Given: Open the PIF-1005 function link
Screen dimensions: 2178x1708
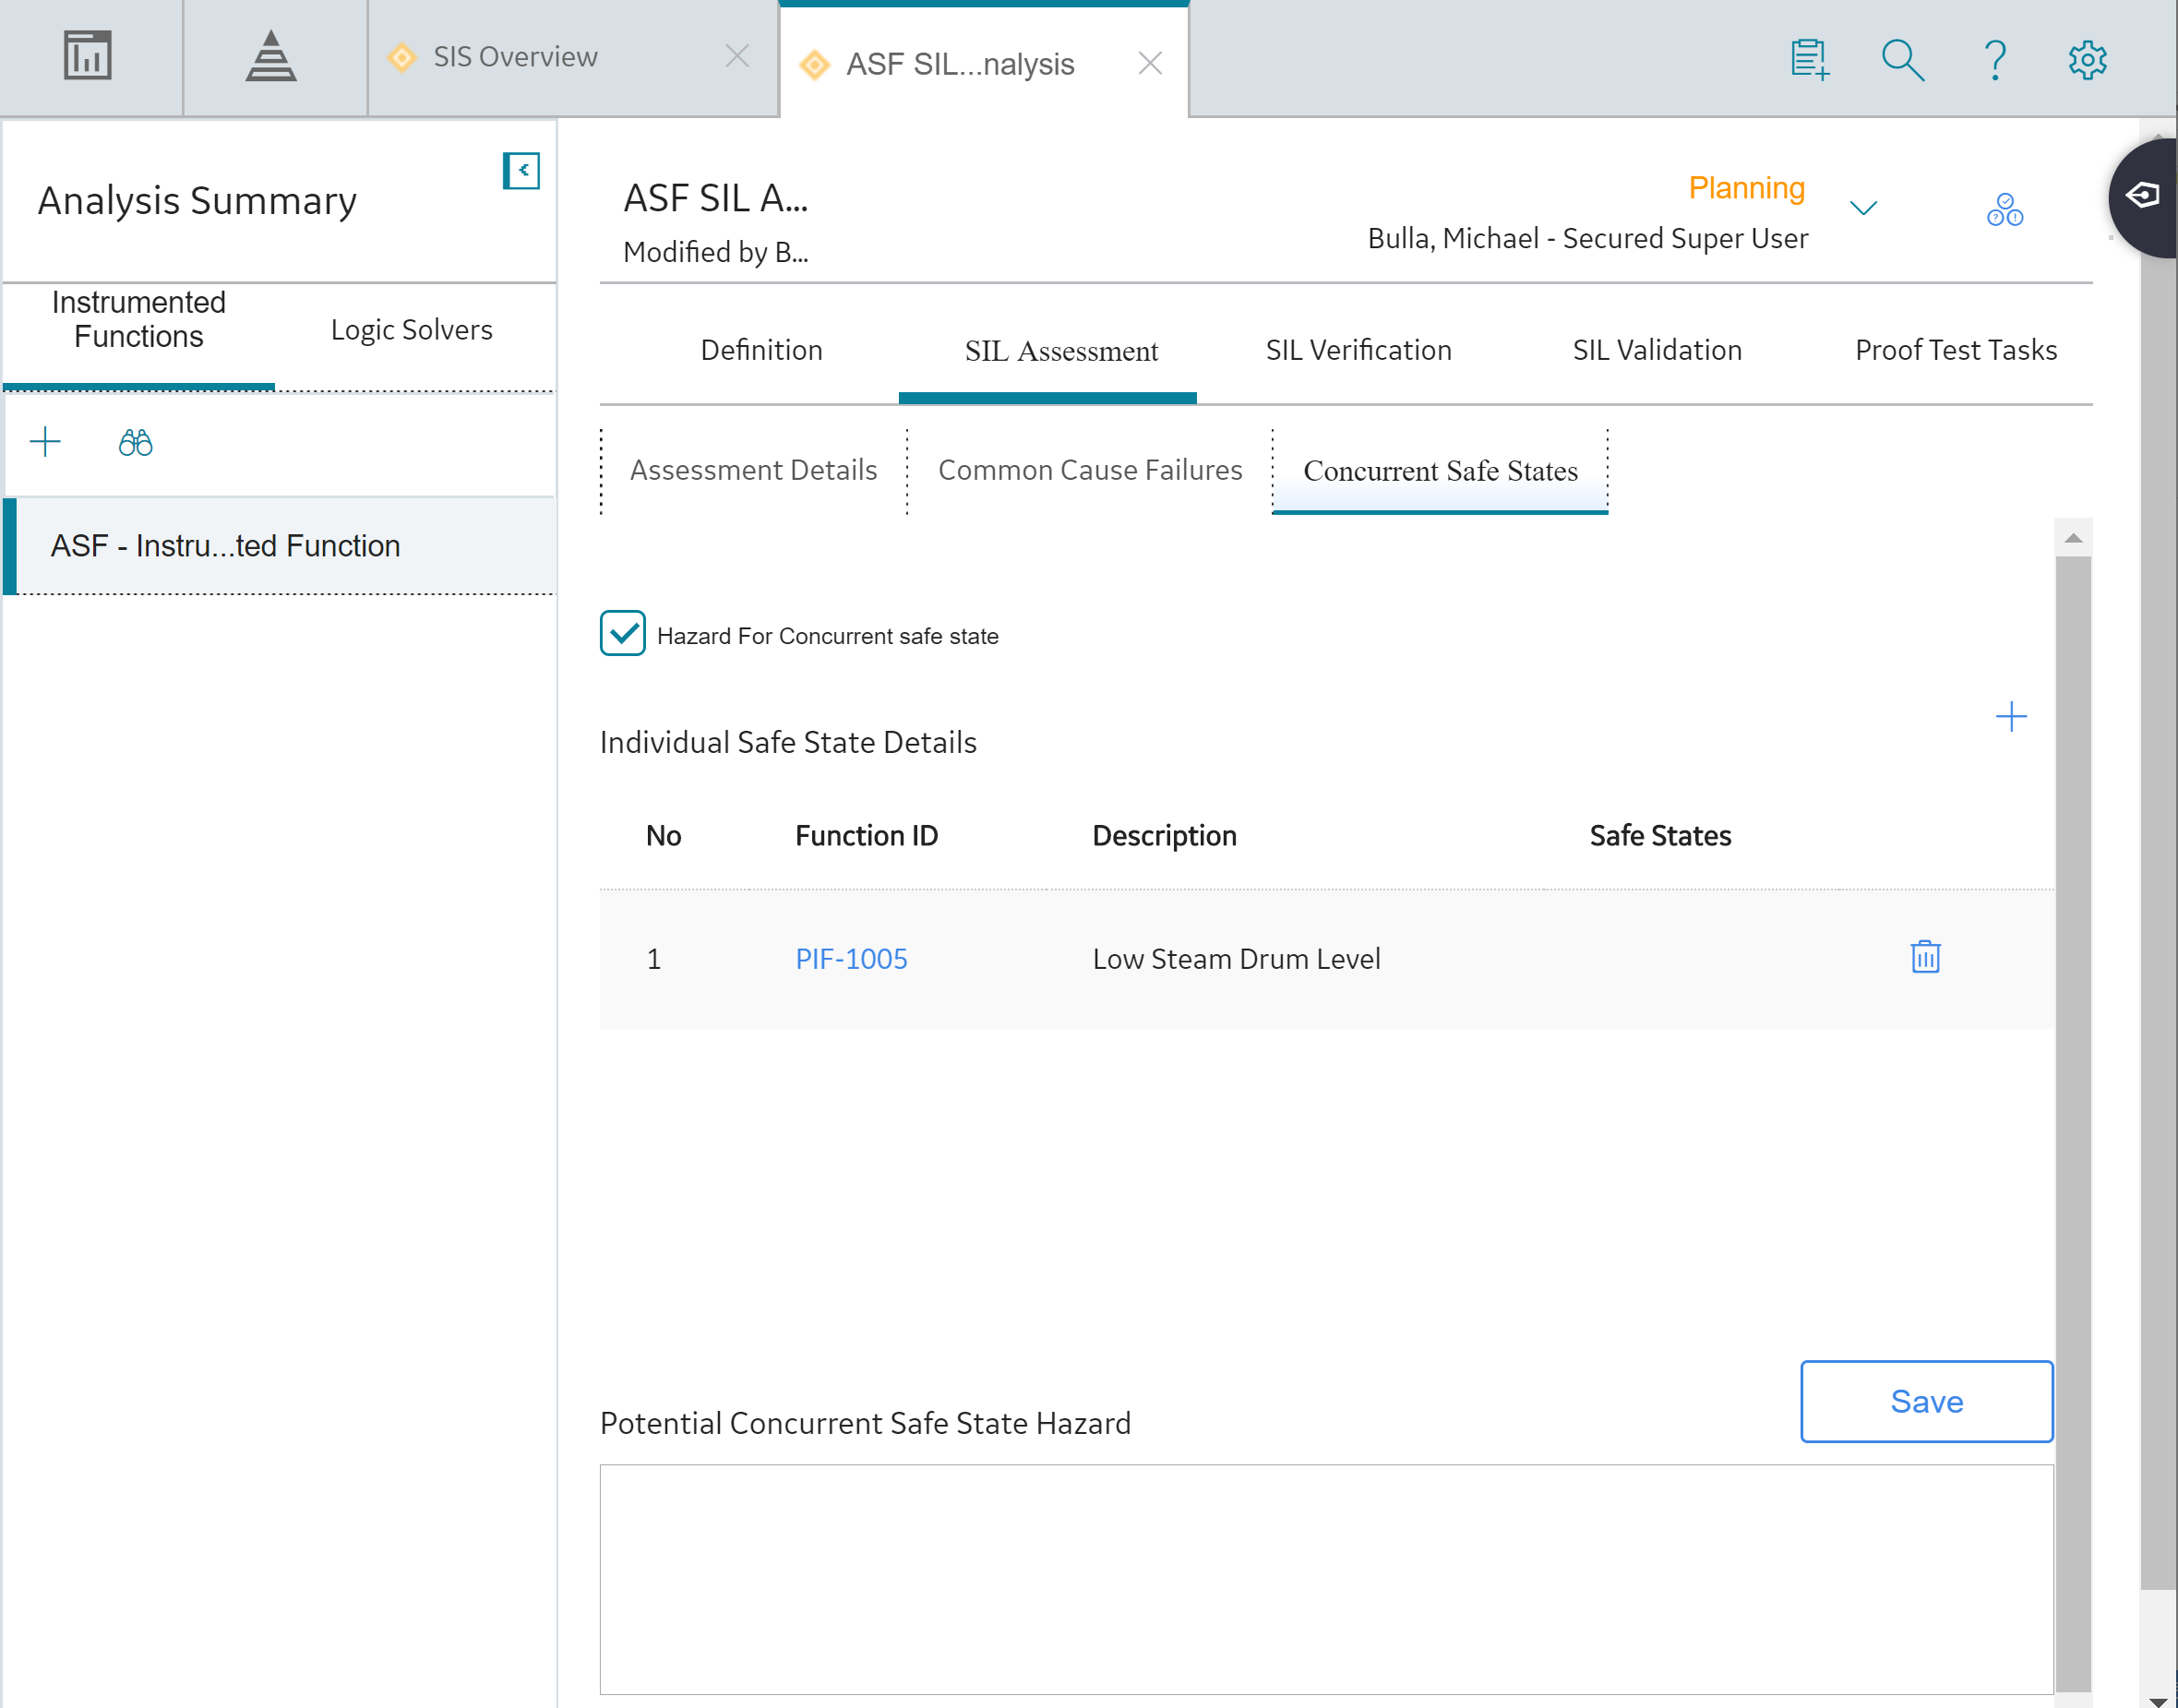Looking at the screenshot, I should tap(851, 959).
